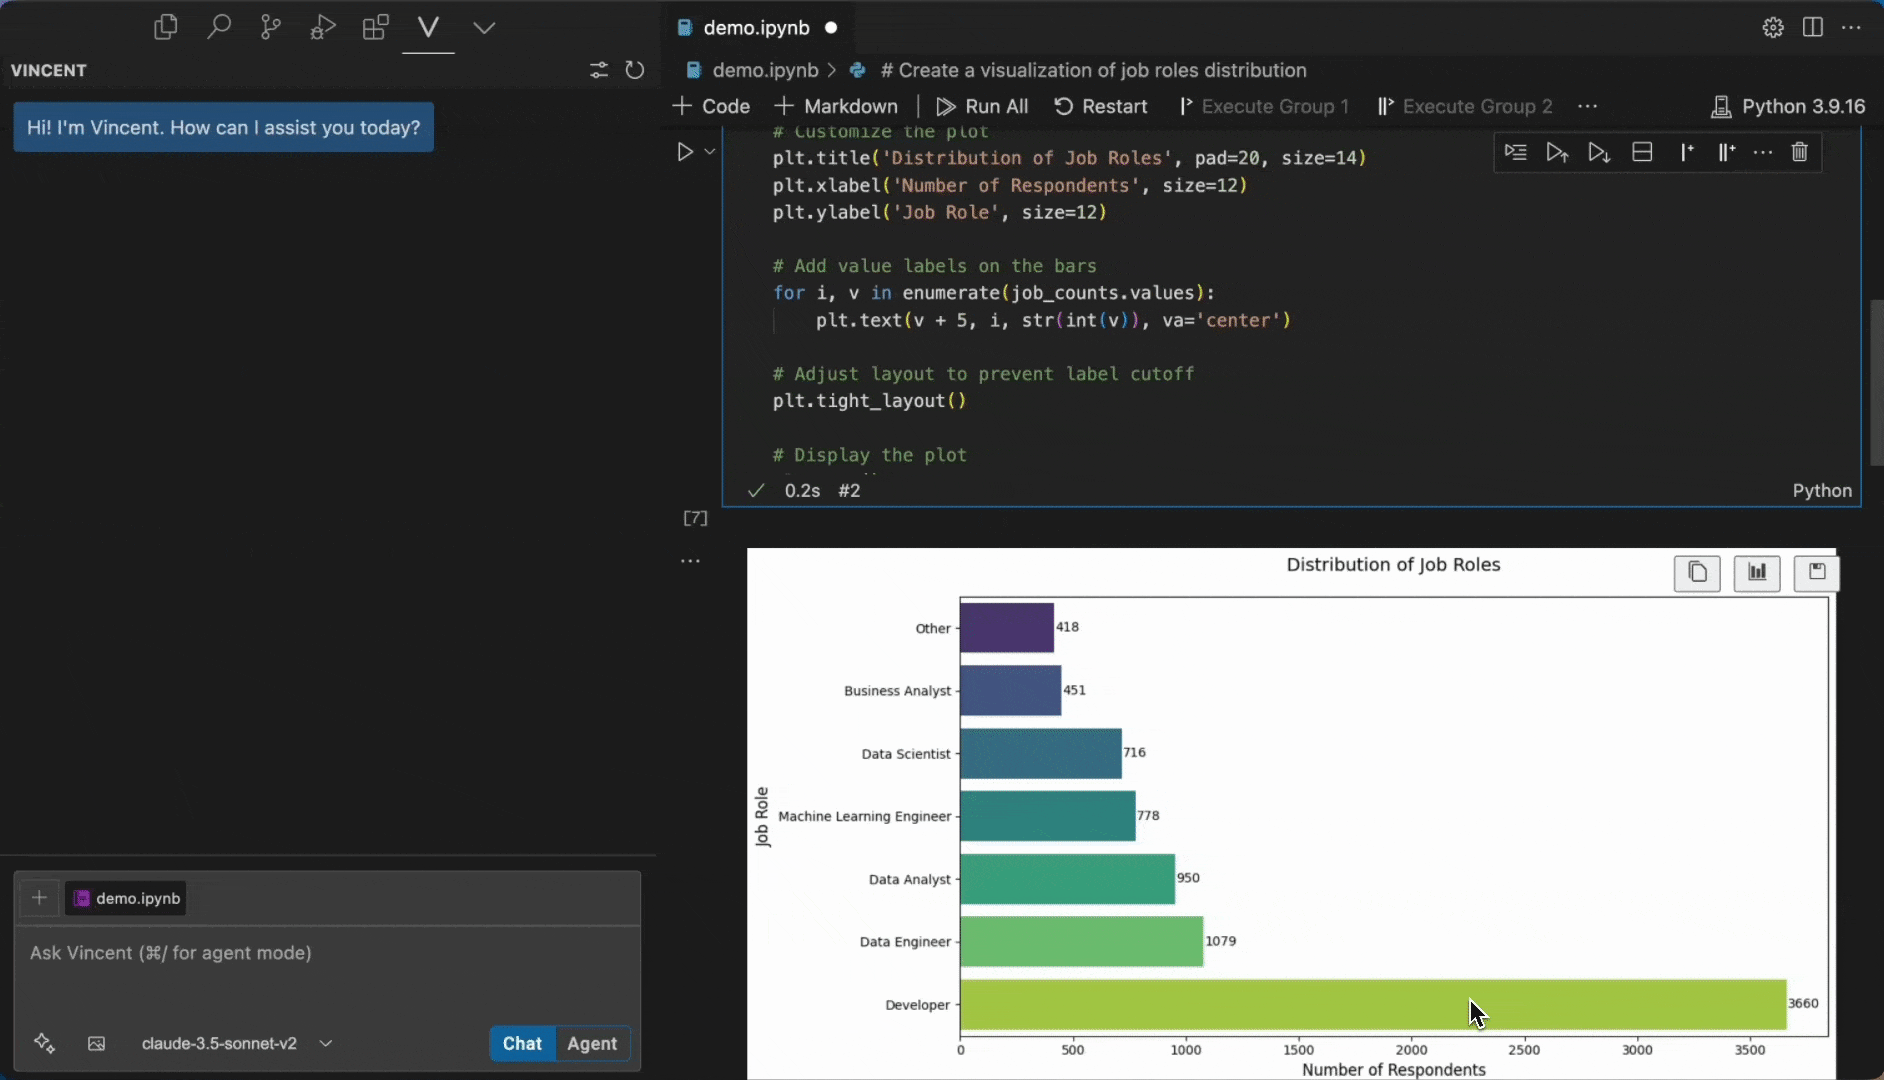Open the Extensions view icon
The image size is (1884, 1080).
[375, 27]
